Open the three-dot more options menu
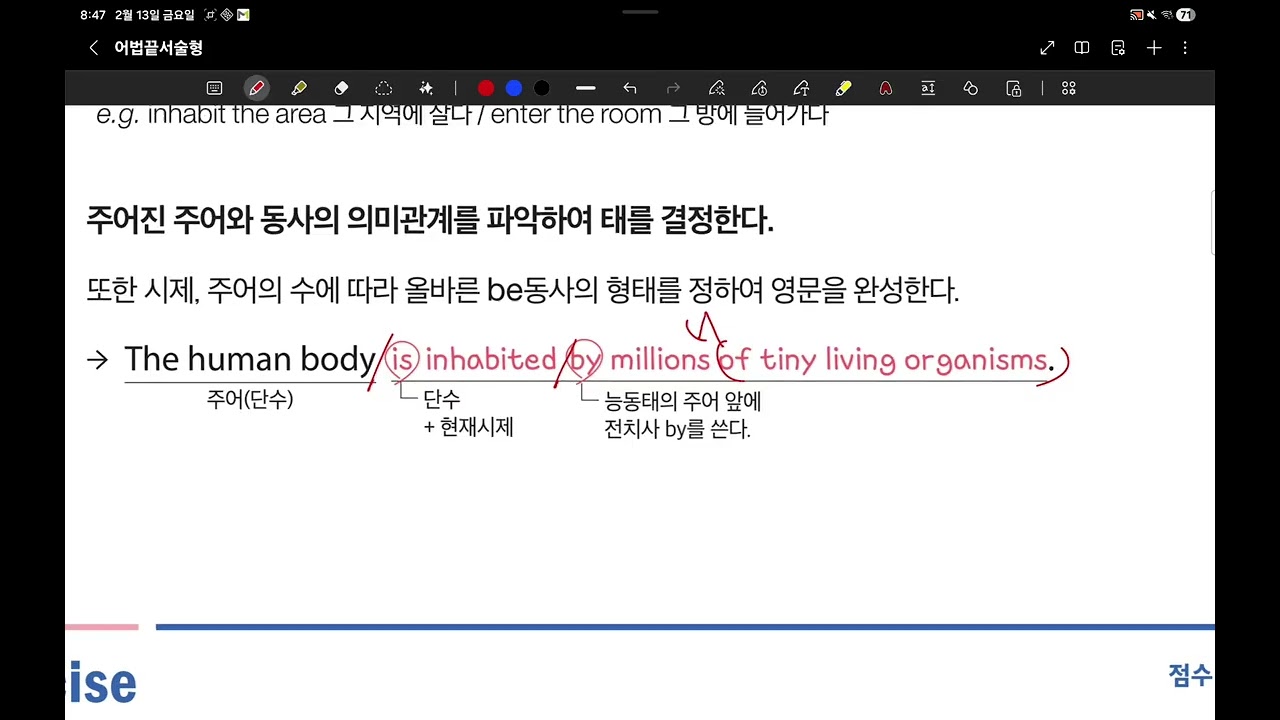 pyautogui.click(x=1185, y=48)
